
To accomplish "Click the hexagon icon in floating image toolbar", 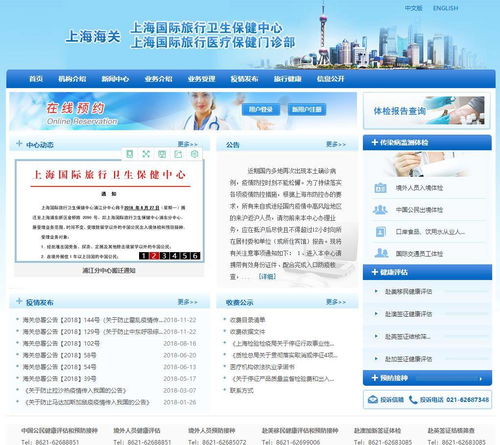I will coord(194,154).
